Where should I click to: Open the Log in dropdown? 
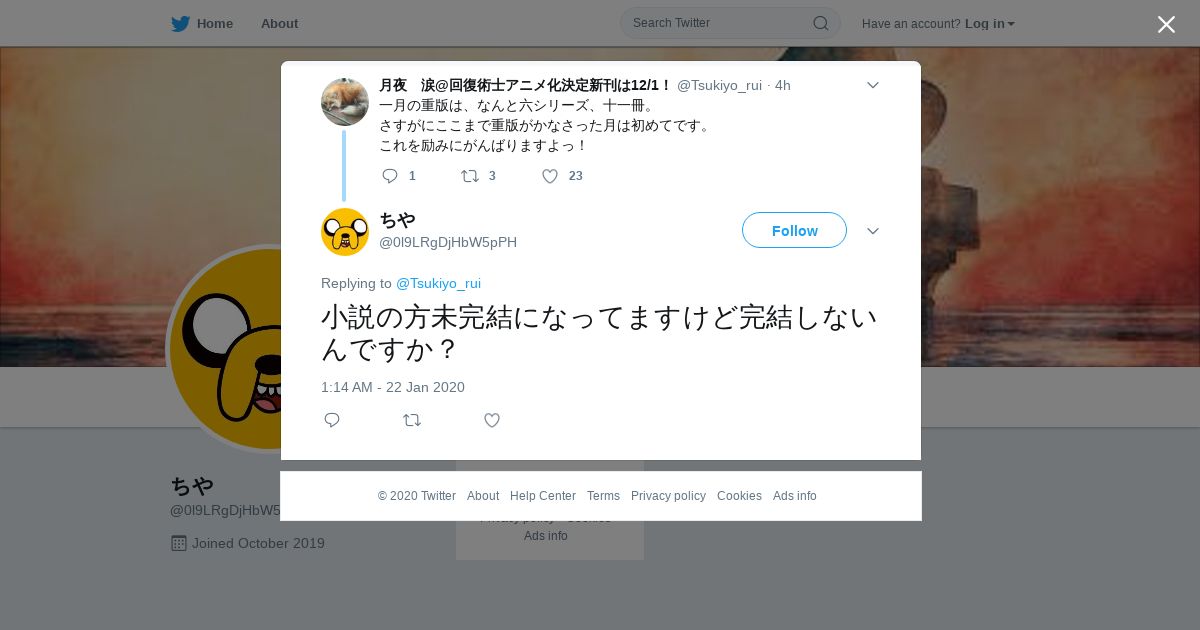point(990,23)
